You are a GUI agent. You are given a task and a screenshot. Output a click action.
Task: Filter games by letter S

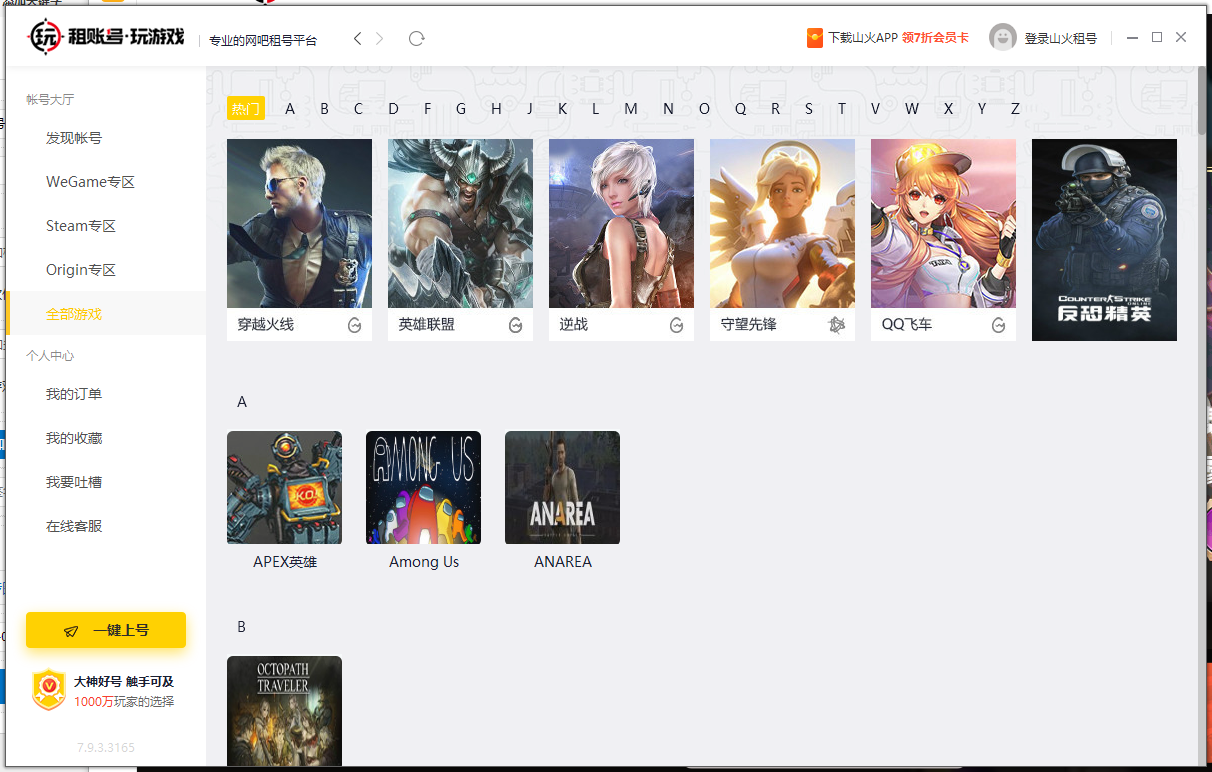point(809,109)
